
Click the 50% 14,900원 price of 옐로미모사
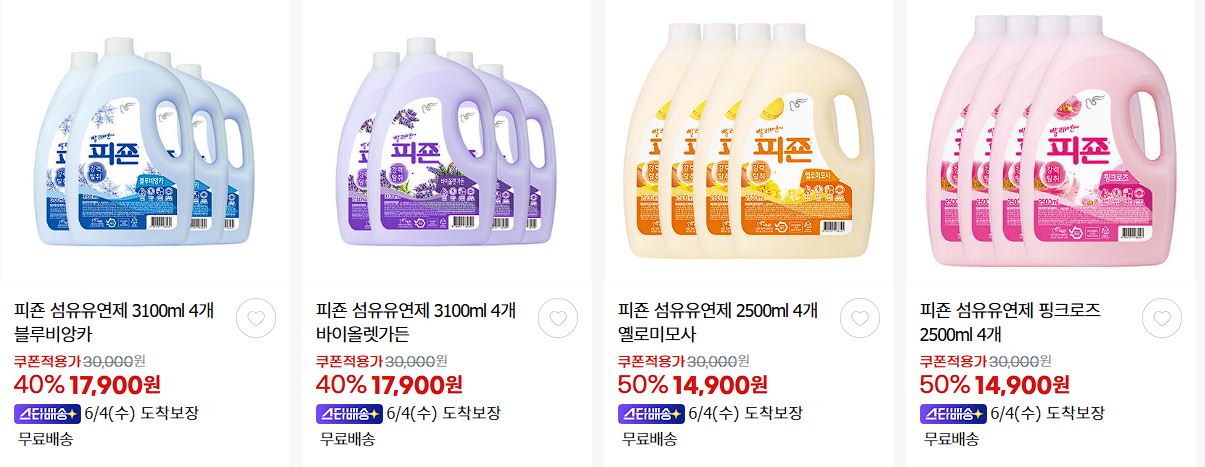pos(692,384)
